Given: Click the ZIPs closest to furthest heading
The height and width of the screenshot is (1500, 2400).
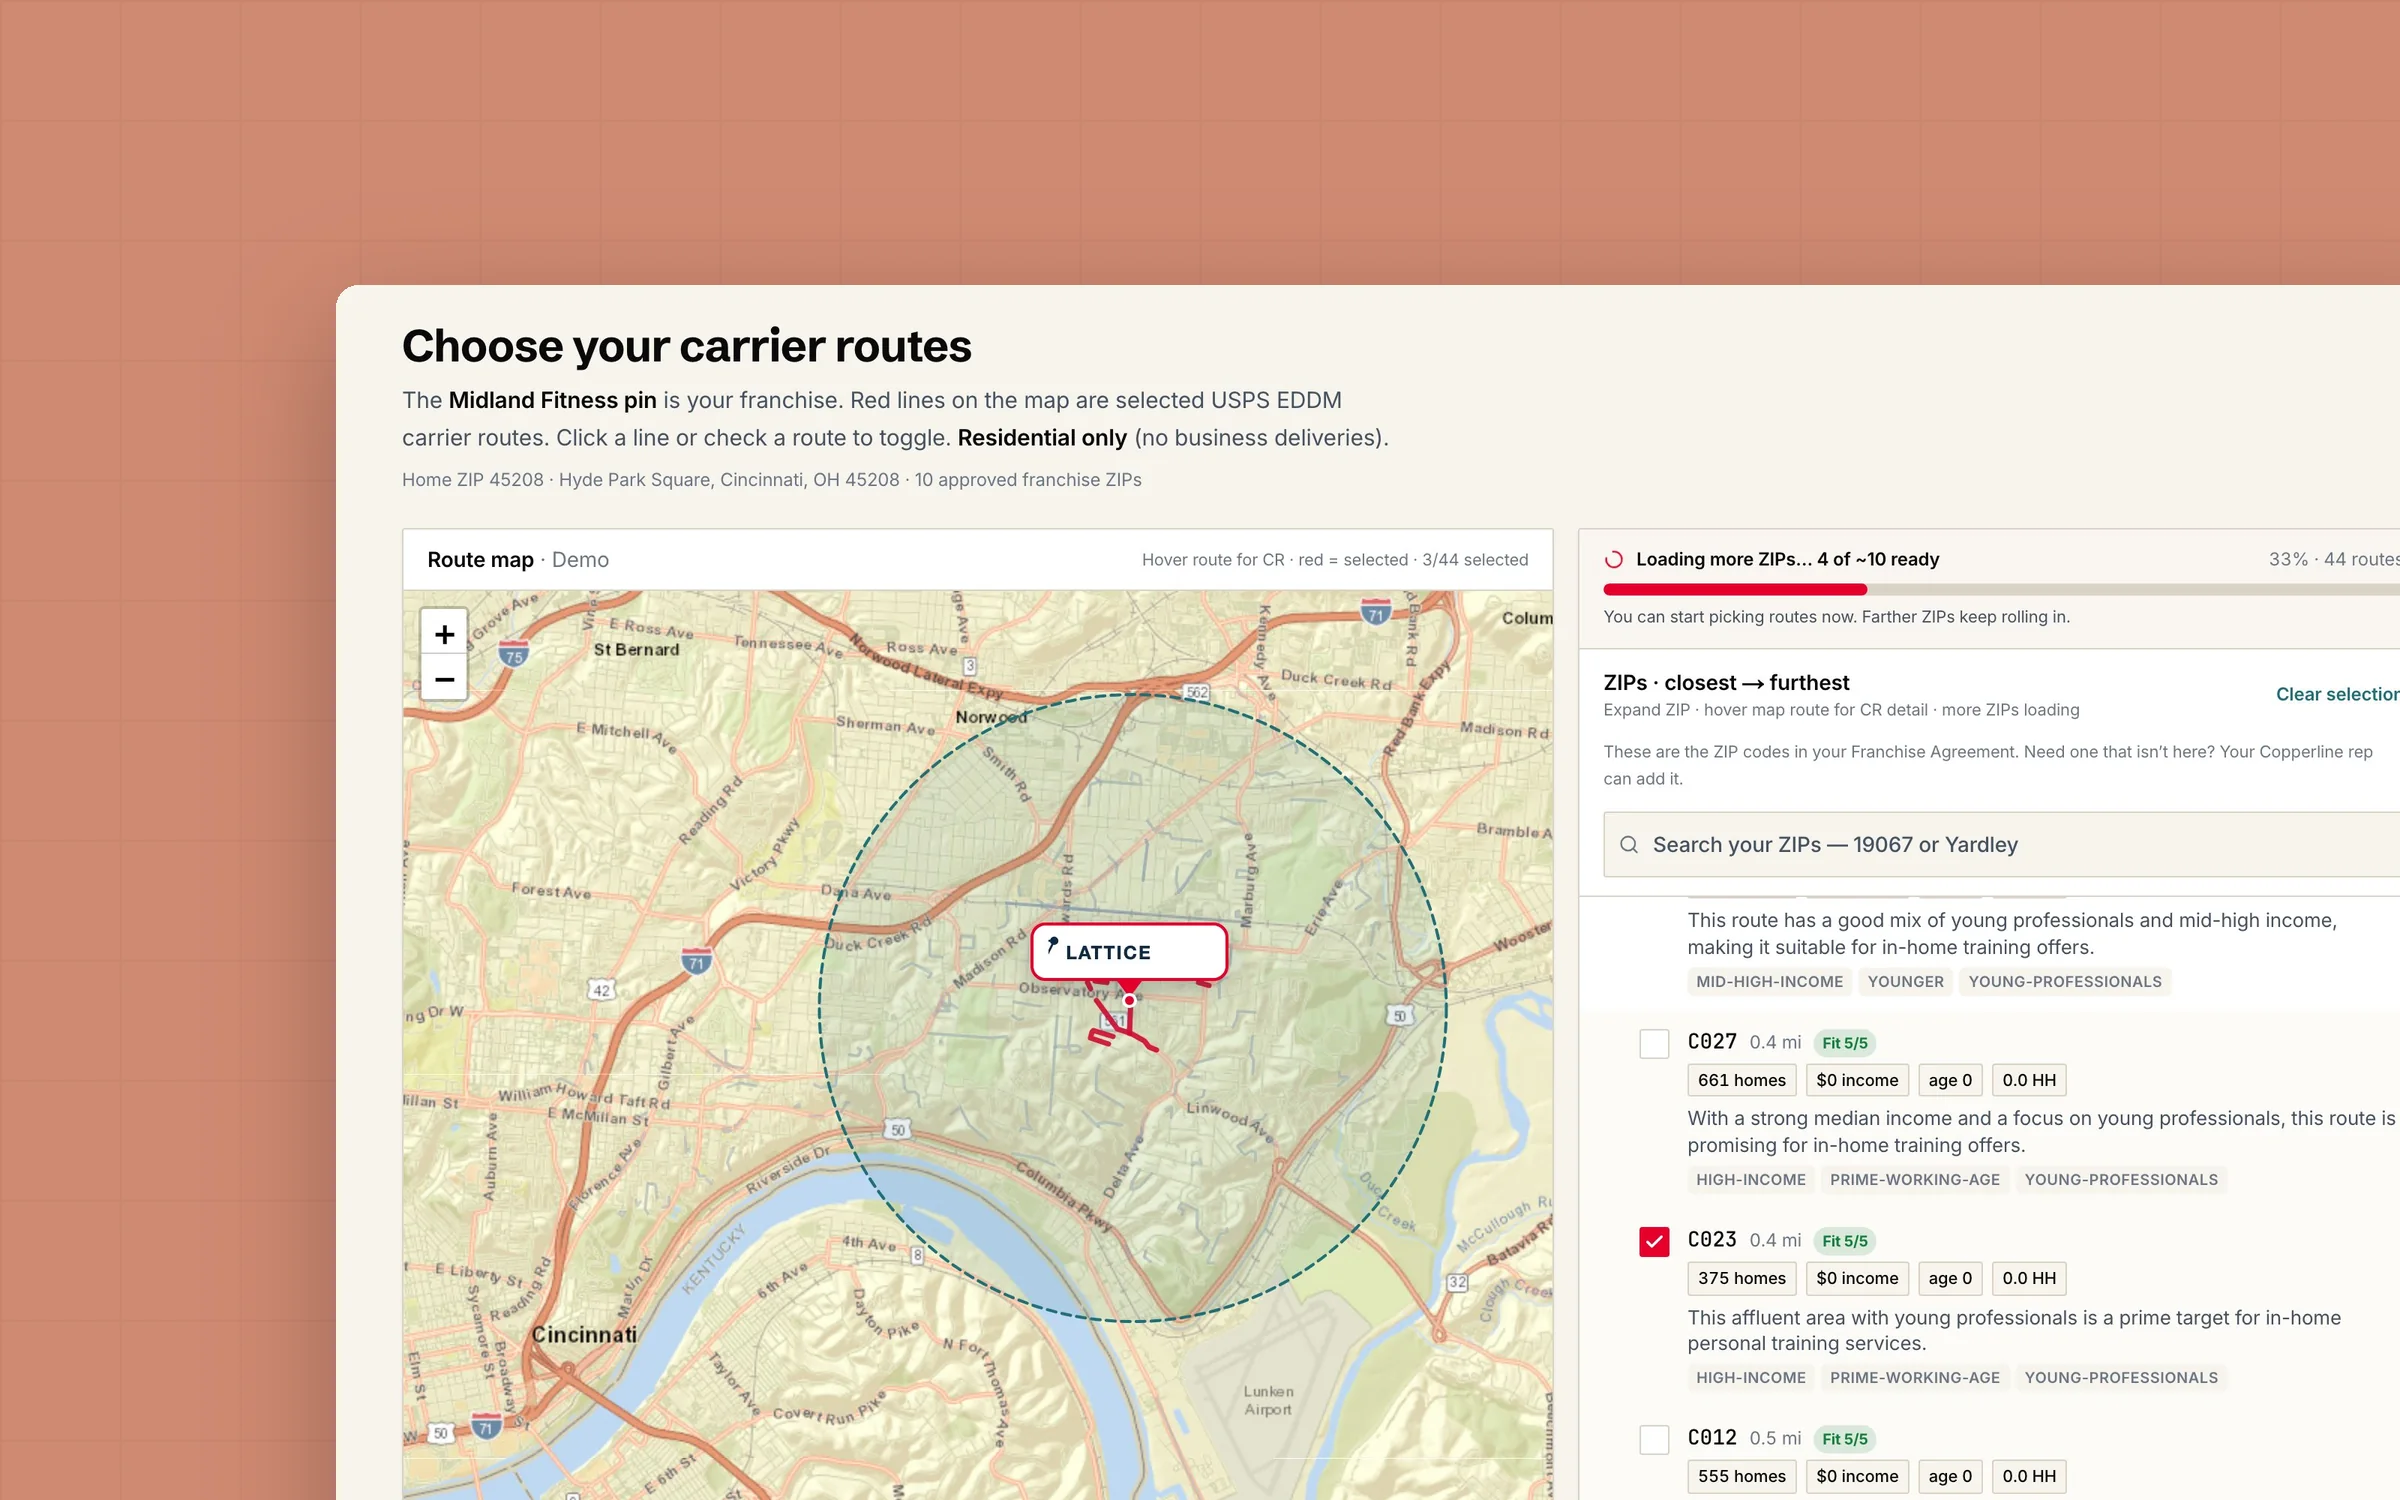Looking at the screenshot, I should (x=1726, y=683).
